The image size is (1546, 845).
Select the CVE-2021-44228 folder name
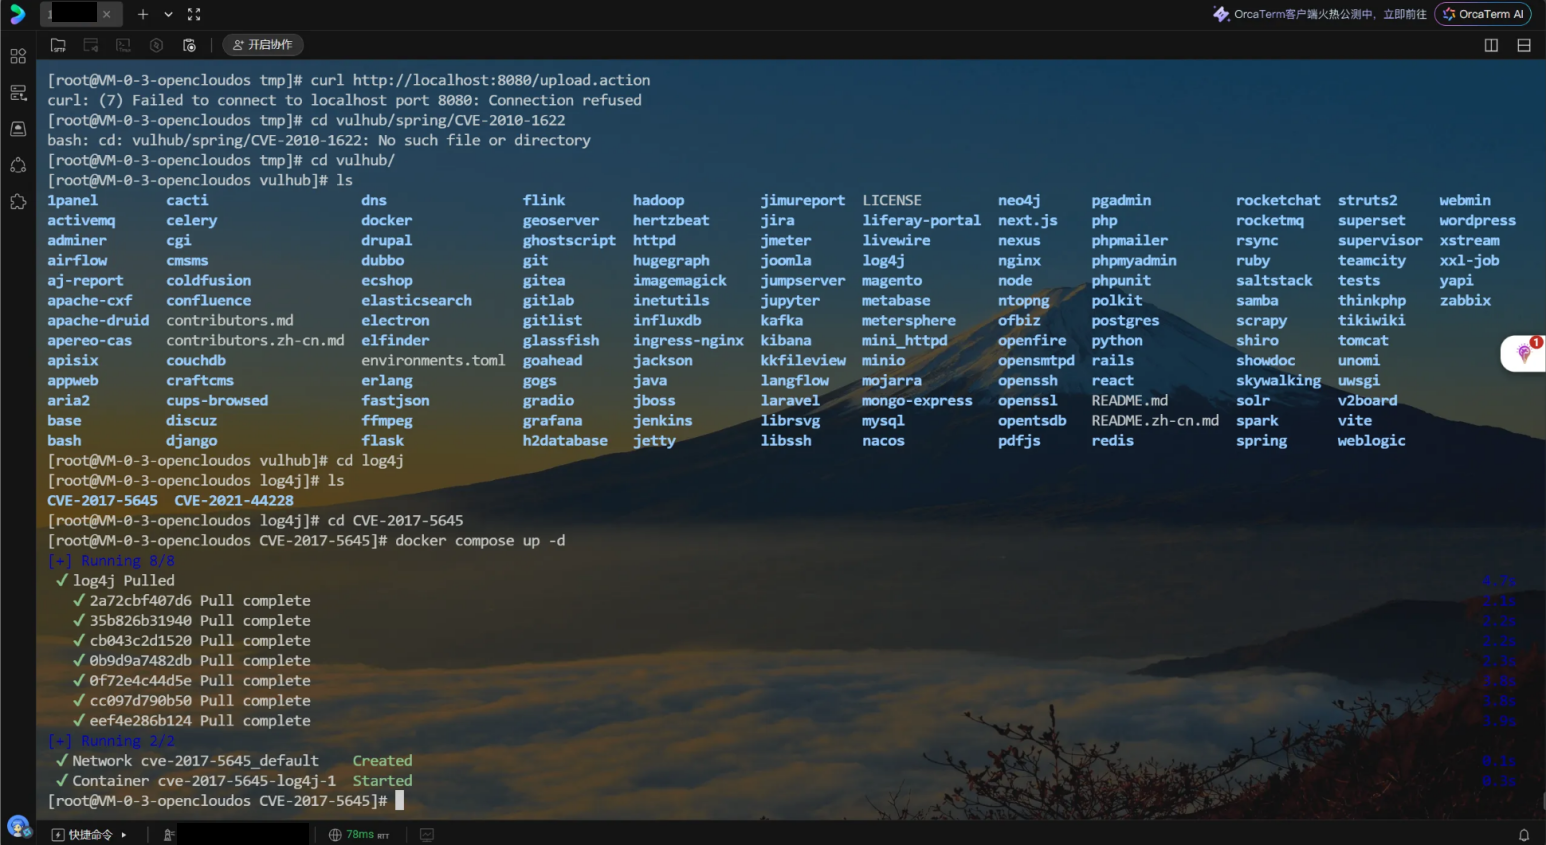click(x=234, y=500)
